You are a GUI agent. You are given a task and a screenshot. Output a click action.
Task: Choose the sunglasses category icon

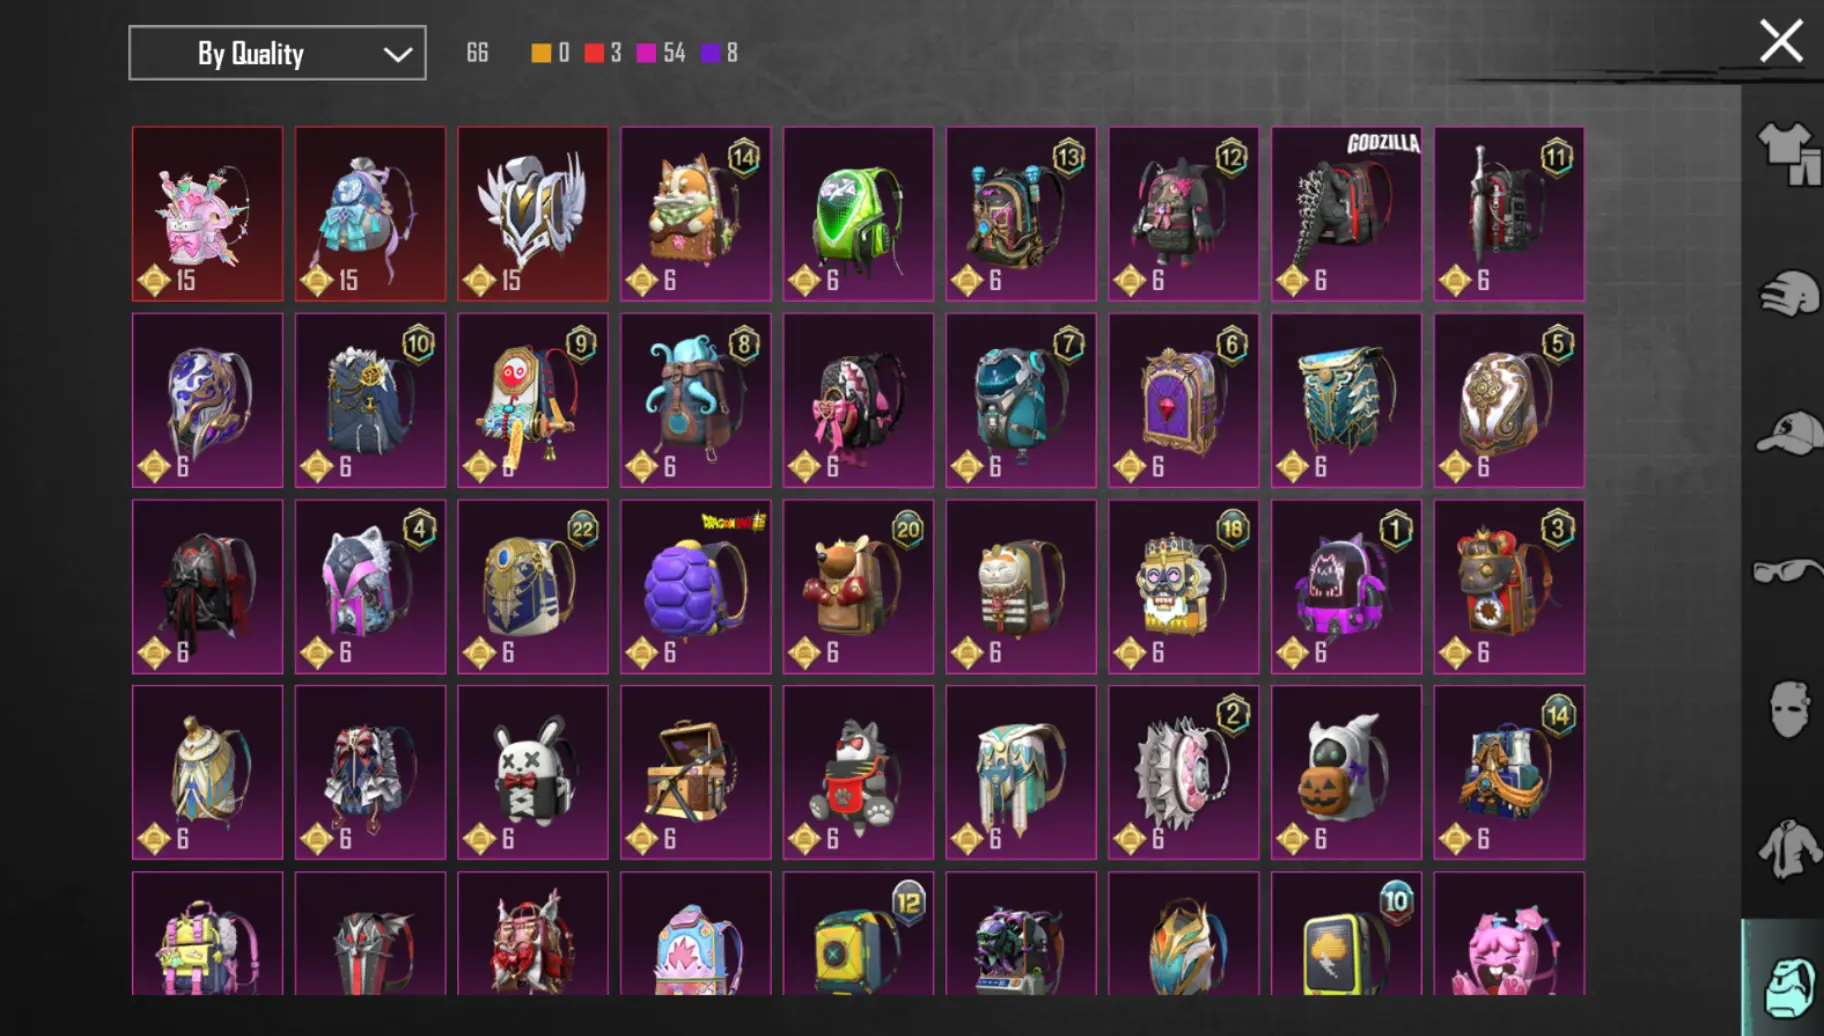(x=1789, y=570)
